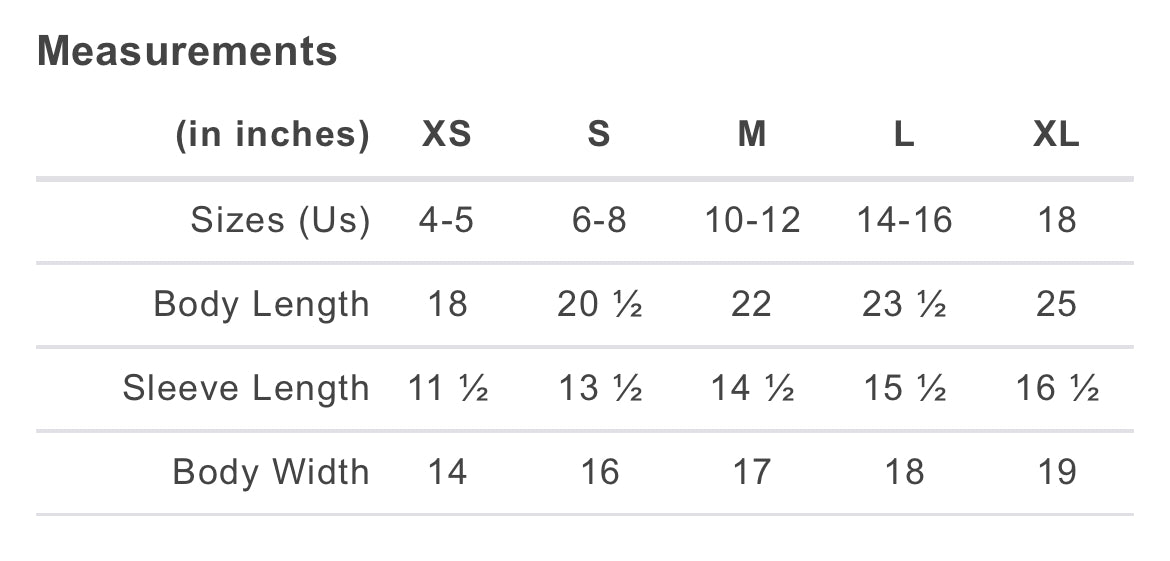The image size is (1170, 561).
Task: Click the "Body Length" row label
Action: tap(261, 304)
